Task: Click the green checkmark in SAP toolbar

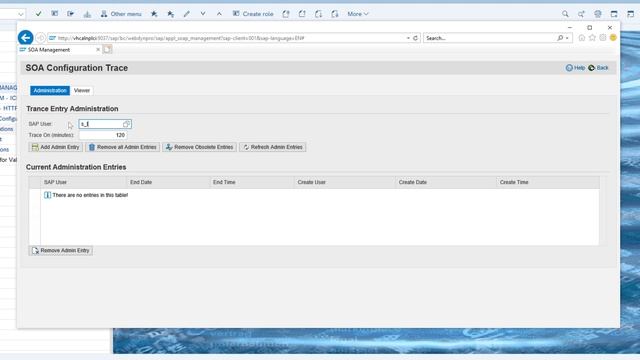Action: coord(38,14)
